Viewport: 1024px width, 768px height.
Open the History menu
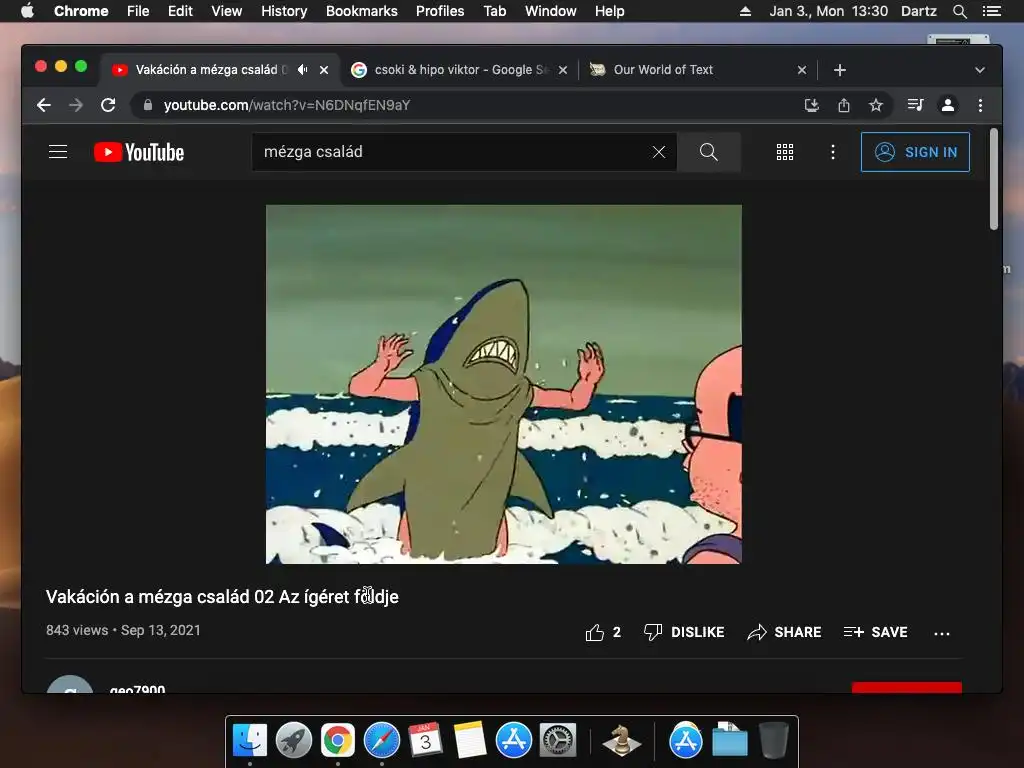[284, 11]
